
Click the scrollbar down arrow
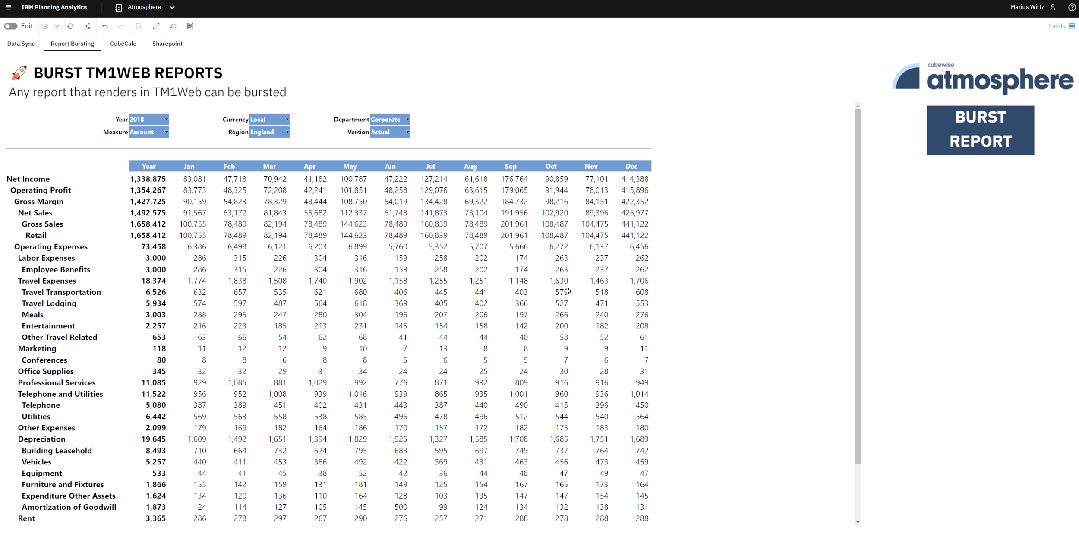pos(857,522)
